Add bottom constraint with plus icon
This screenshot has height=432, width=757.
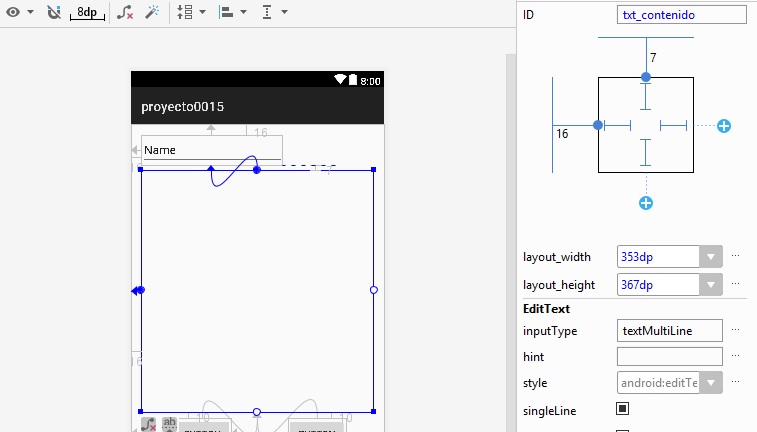[x=646, y=204]
